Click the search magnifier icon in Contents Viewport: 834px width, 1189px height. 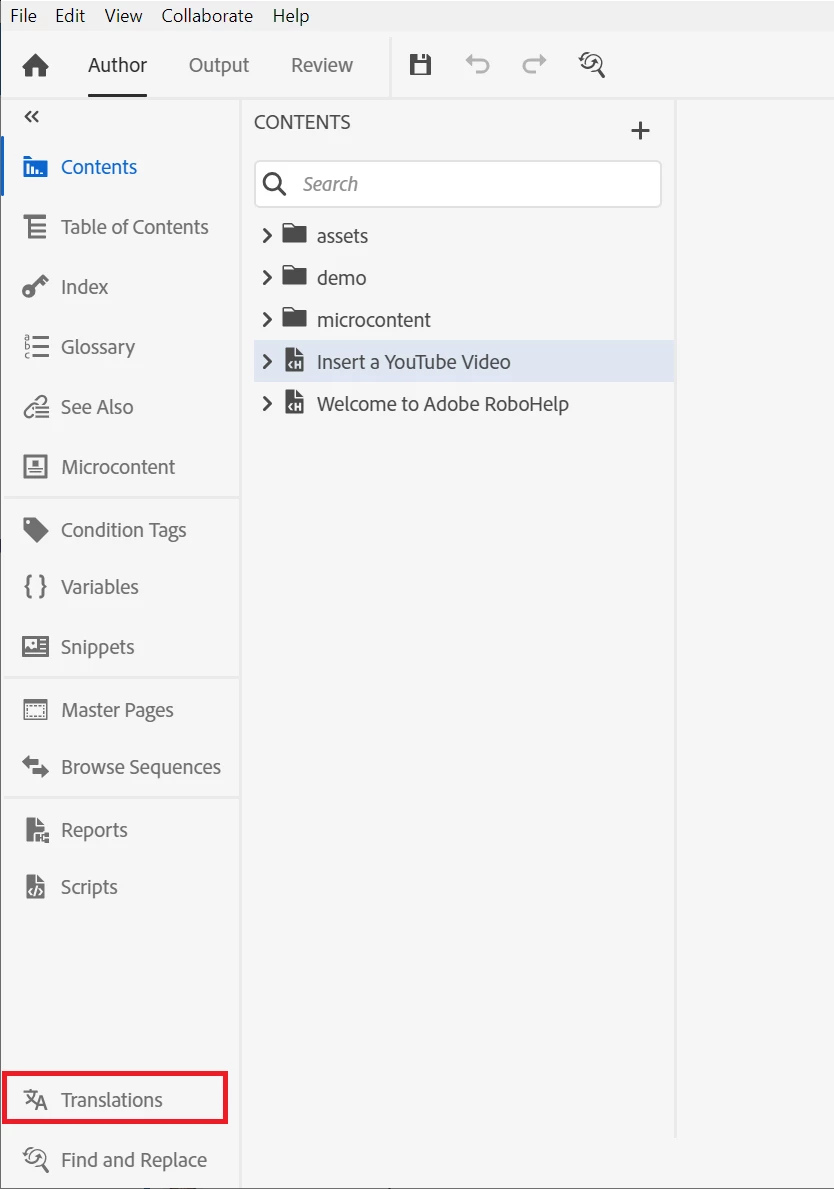click(x=274, y=184)
